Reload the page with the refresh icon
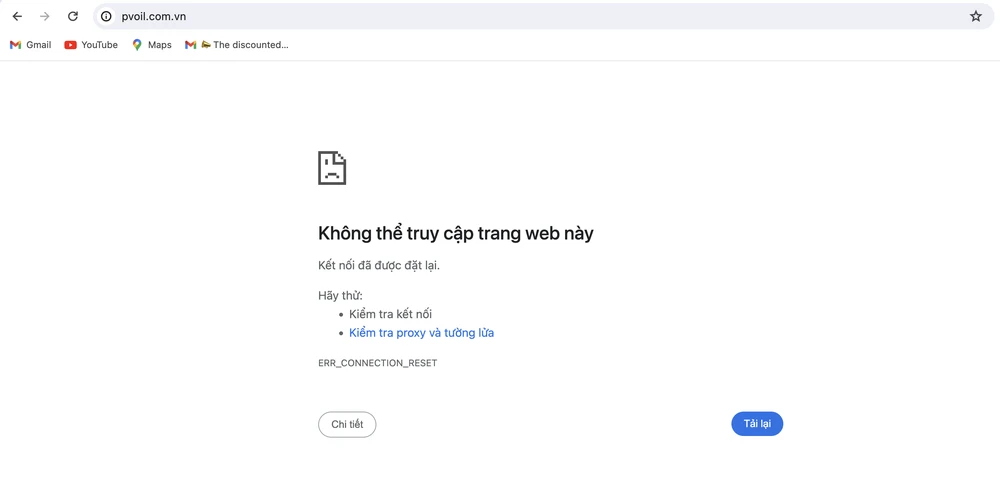Screen dimensions: 1000x486 point(73,17)
